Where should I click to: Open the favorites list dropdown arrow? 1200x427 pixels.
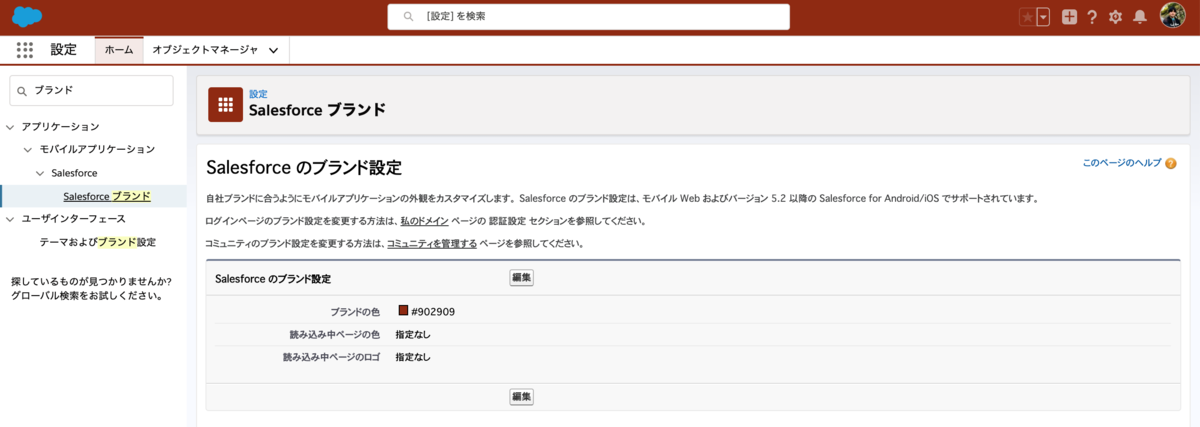point(1043,17)
